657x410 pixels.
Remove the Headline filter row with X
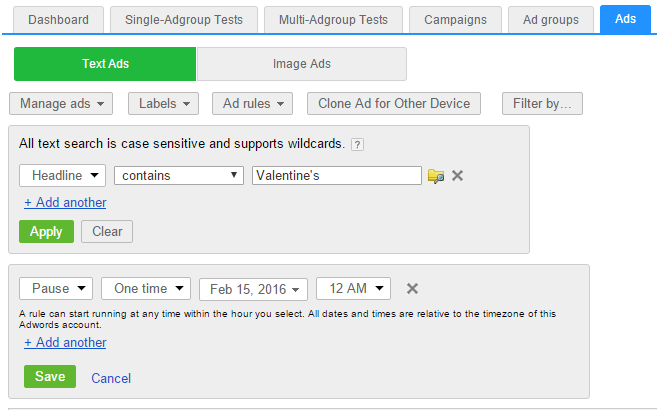click(x=457, y=176)
